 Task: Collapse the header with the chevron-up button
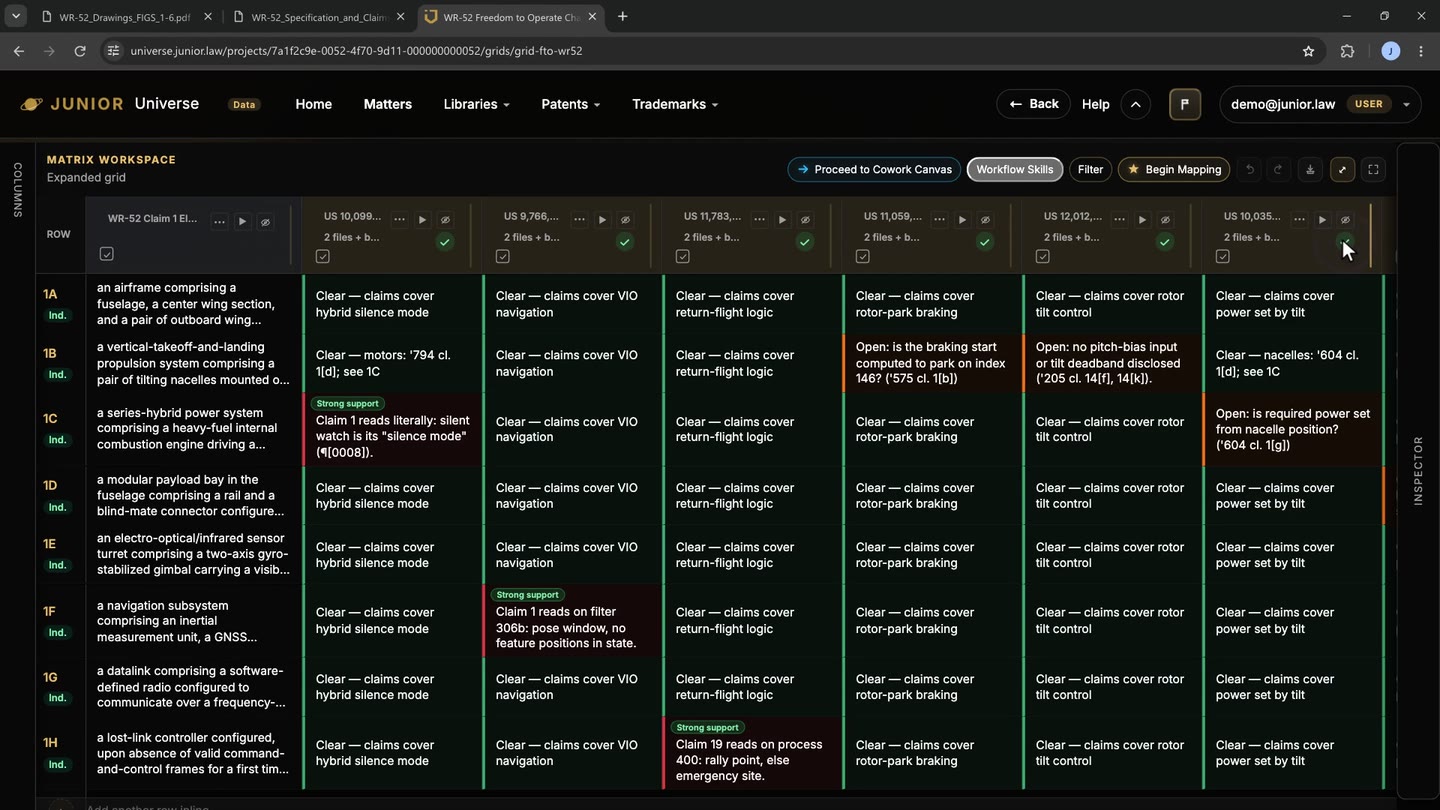tap(1135, 104)
